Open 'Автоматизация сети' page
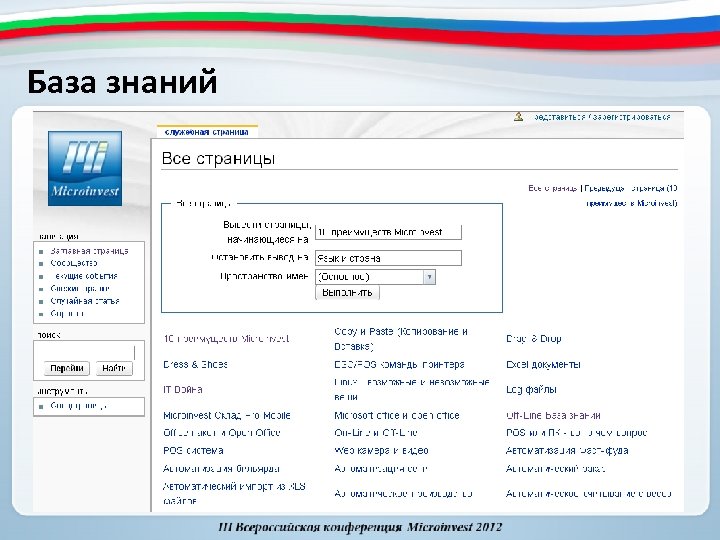The height and width of the screenshot is (540, 720). click(381, 469)
